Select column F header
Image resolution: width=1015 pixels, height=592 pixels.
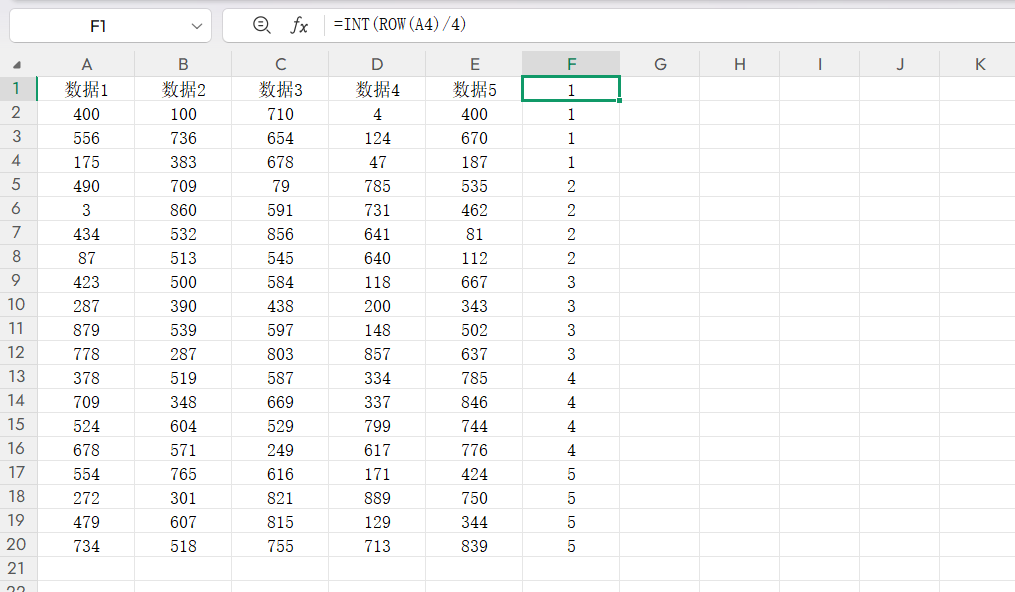pyautogui.click(x=571, y=64)
